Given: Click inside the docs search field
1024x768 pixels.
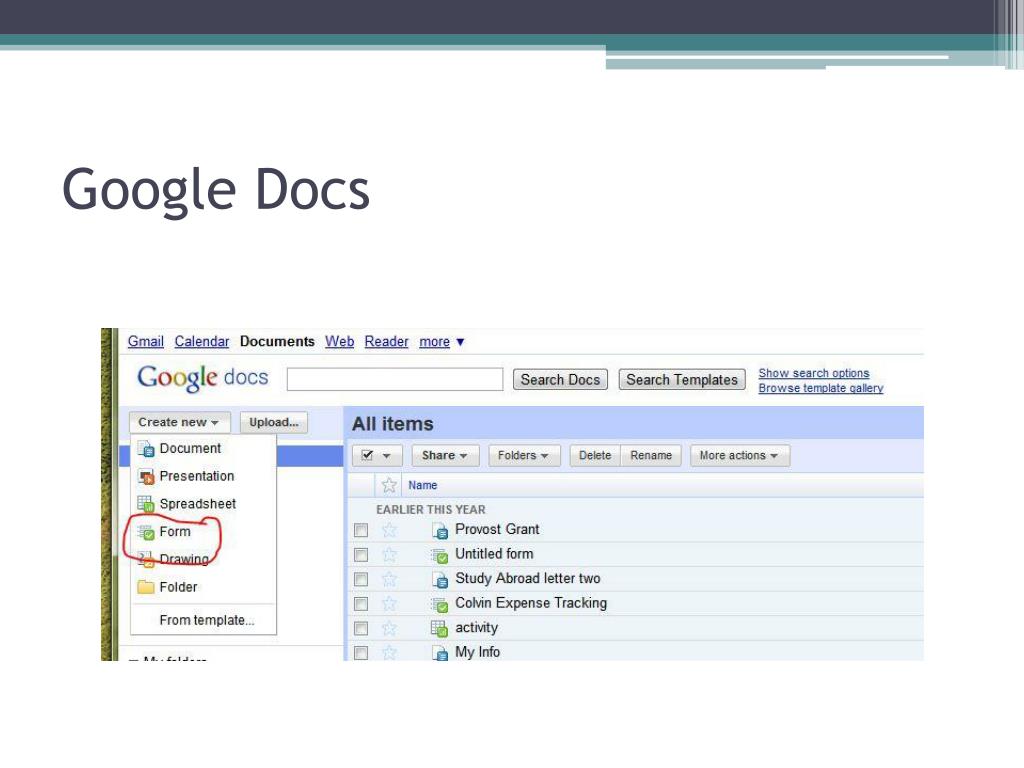Looking at the screenshot, I should pos(395,379).
